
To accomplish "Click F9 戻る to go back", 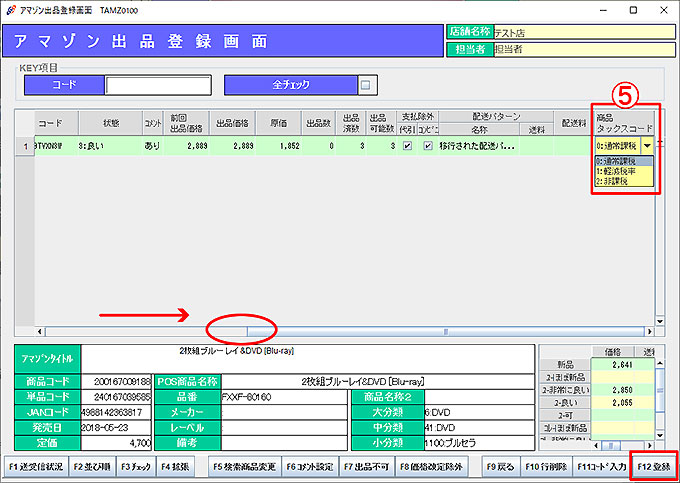I will coord(500,466).
